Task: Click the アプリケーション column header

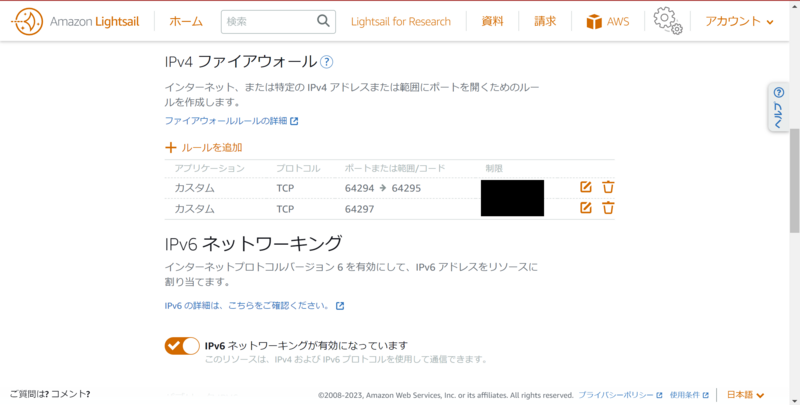Action: 209,168
